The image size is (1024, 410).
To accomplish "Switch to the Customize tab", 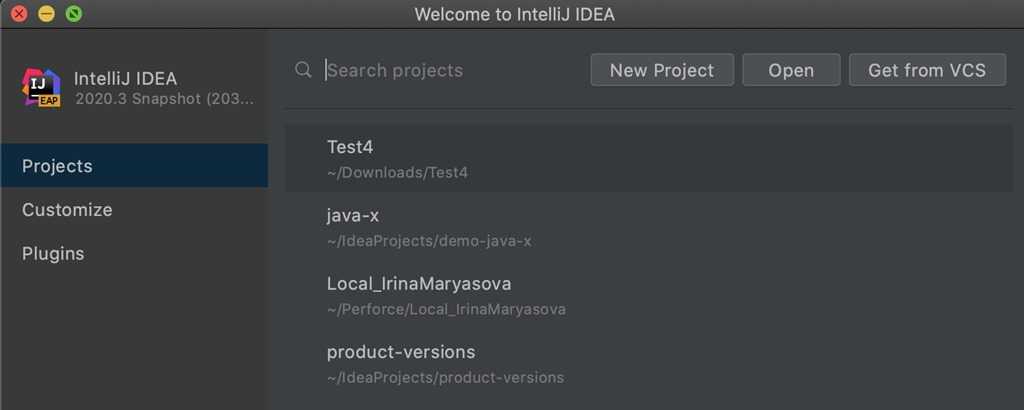I will click(x=134, y=210).
